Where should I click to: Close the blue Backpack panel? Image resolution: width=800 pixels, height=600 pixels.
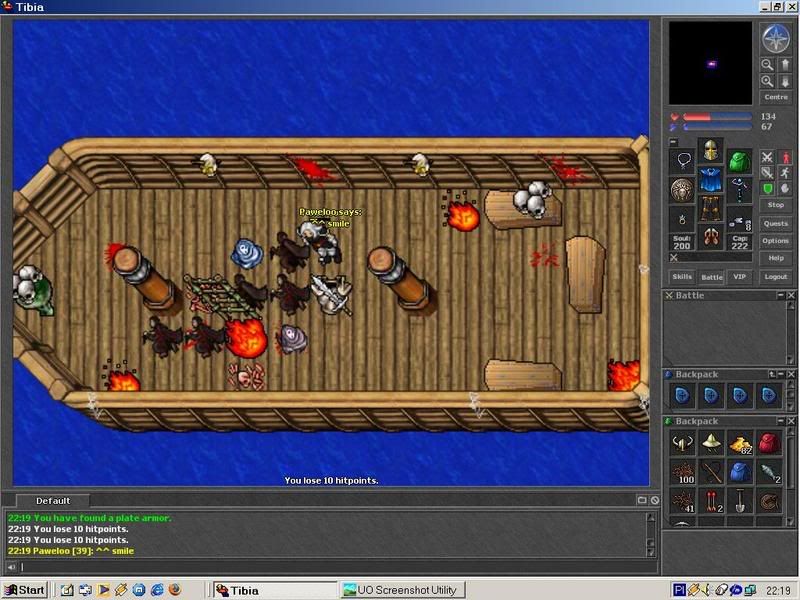coord(791,374)
